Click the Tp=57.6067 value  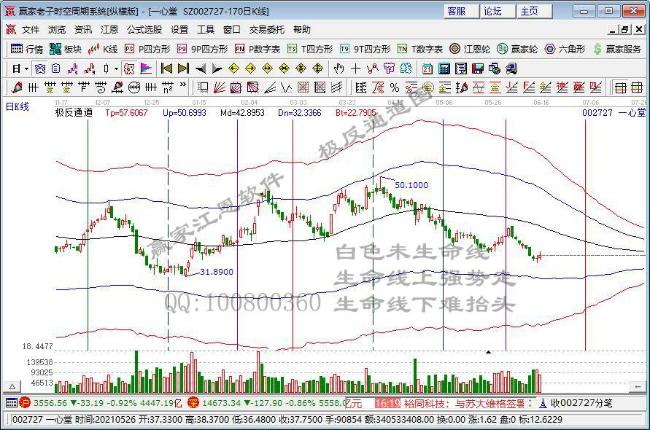click(126, 112)
